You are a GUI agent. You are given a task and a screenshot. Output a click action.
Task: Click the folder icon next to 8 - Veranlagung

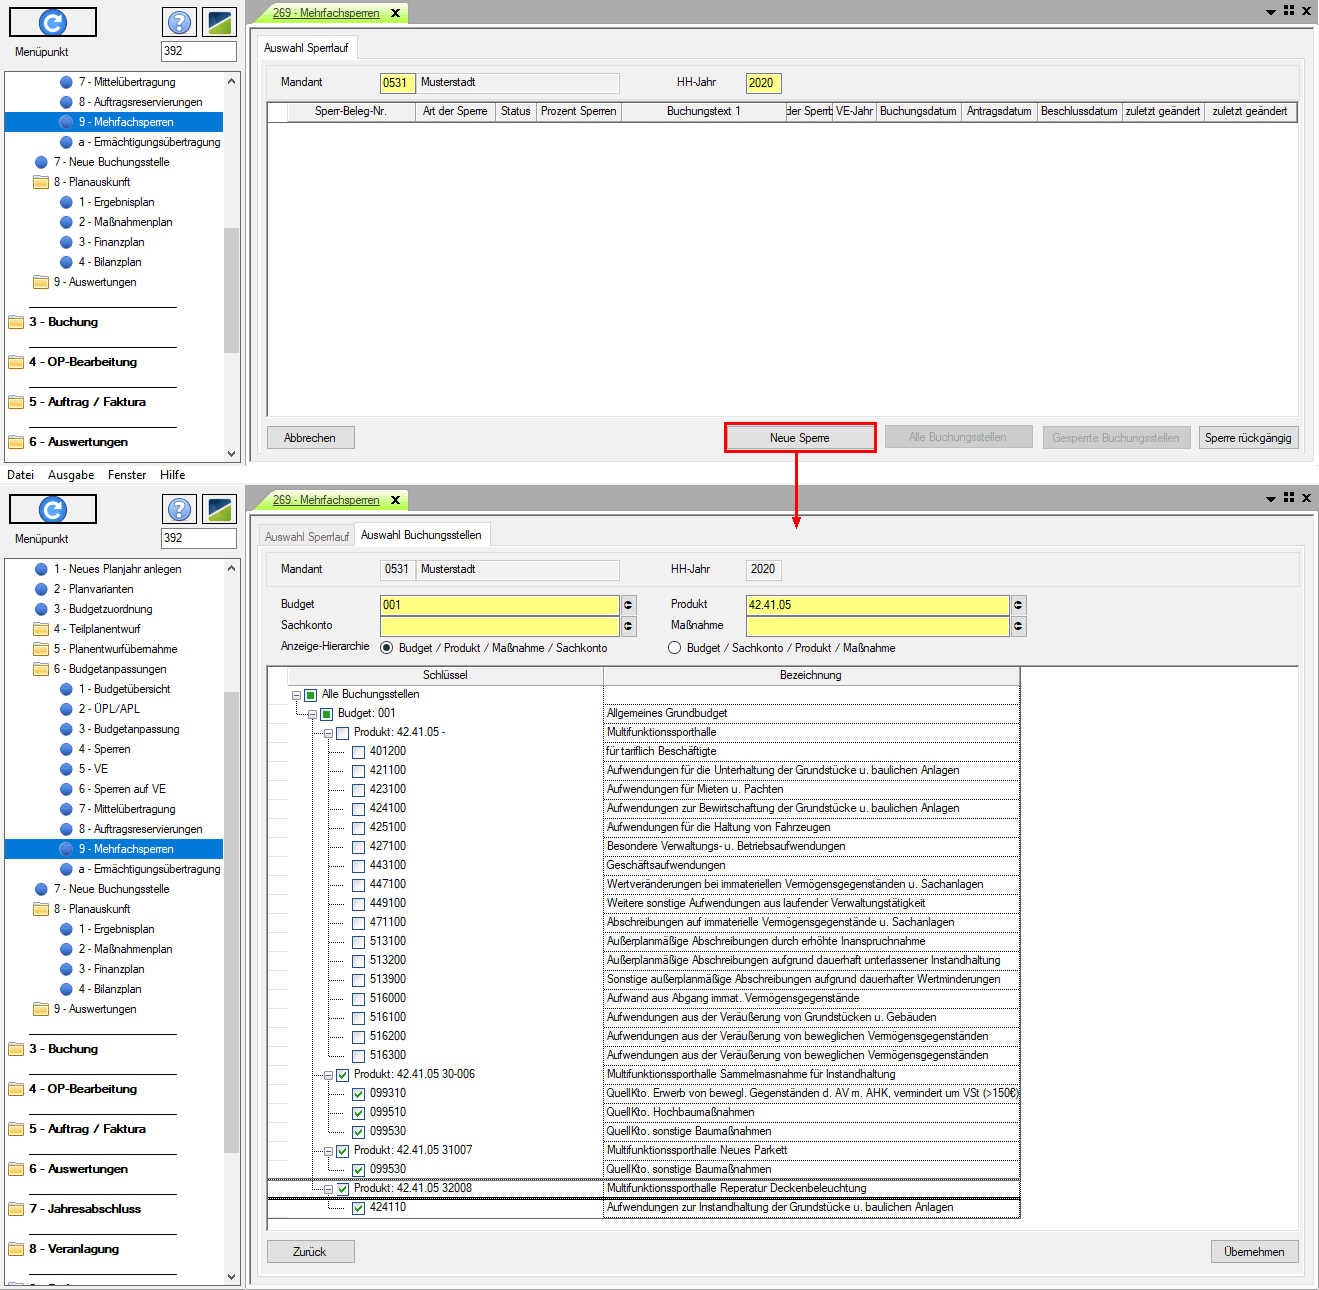tap(16, 1249)
